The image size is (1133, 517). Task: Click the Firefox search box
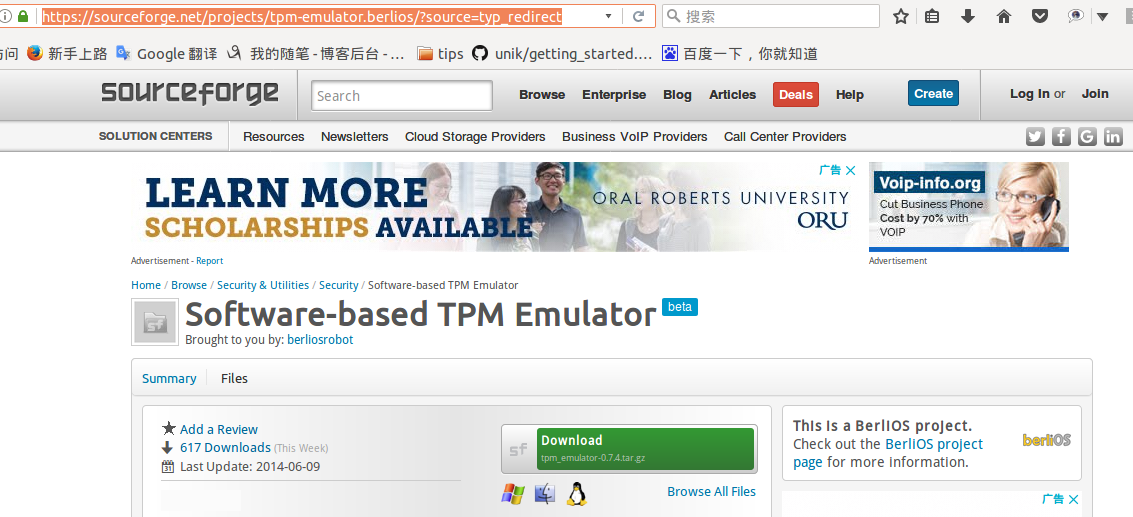(x=770, y=16)
